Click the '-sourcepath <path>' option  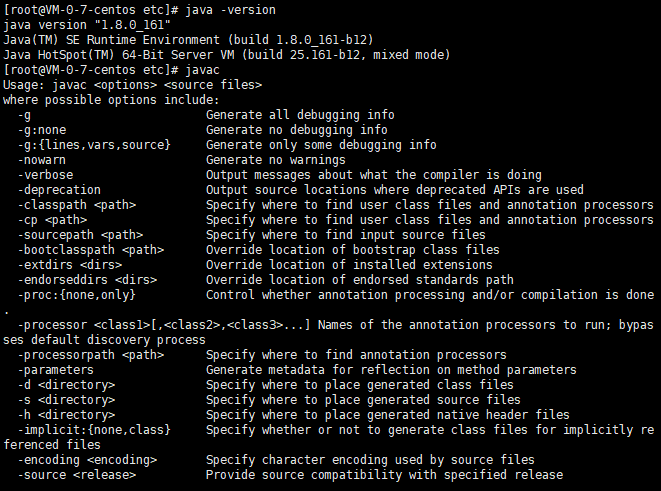(x=81, y=235)
